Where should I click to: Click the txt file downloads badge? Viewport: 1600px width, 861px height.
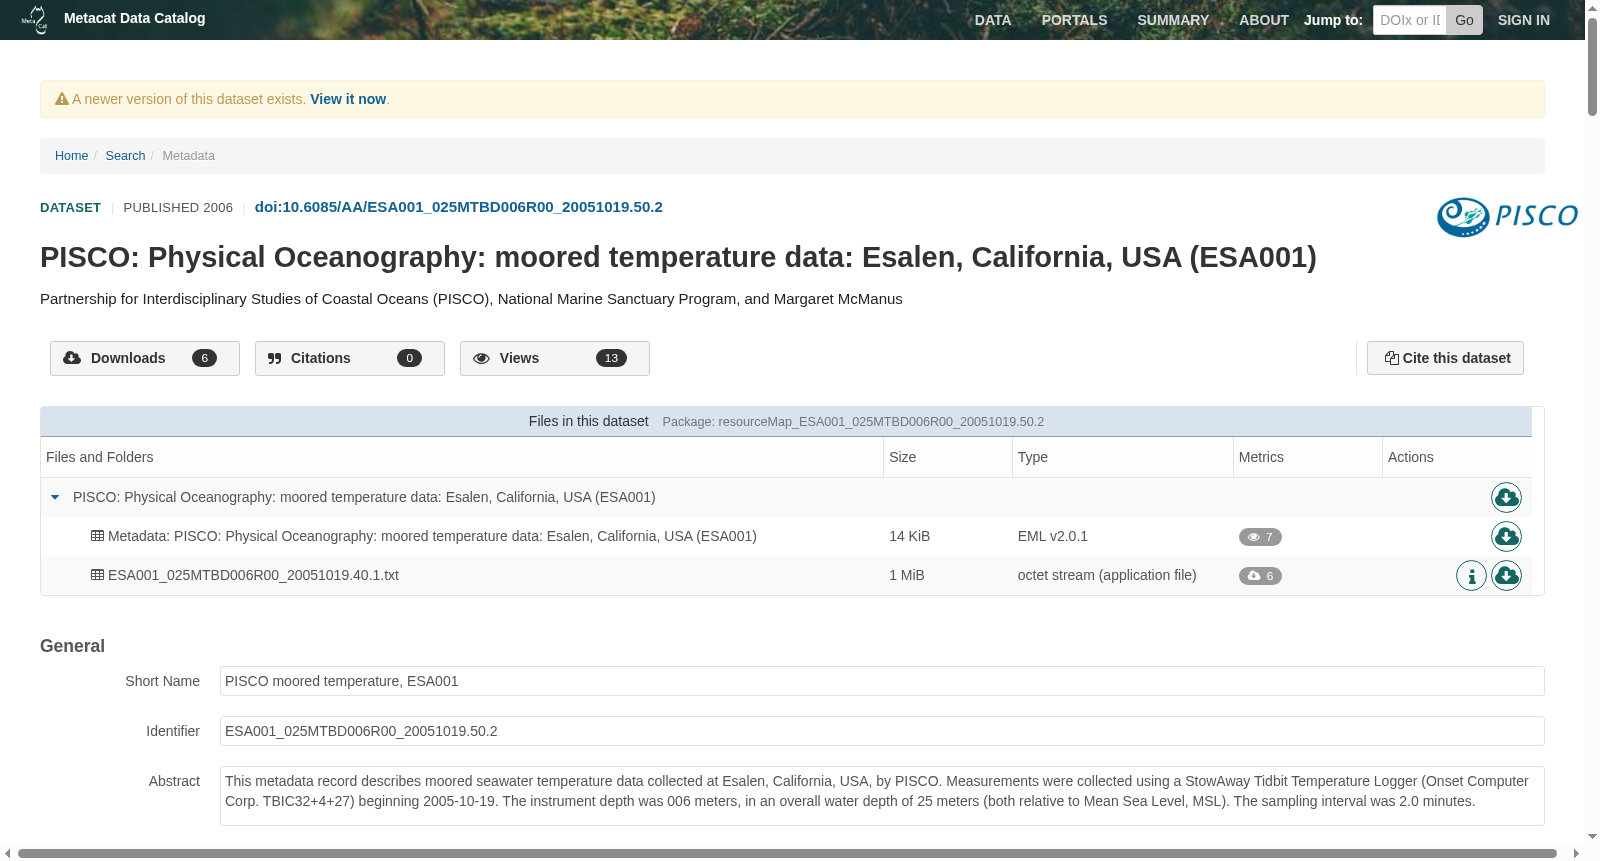pos(1260,576)
